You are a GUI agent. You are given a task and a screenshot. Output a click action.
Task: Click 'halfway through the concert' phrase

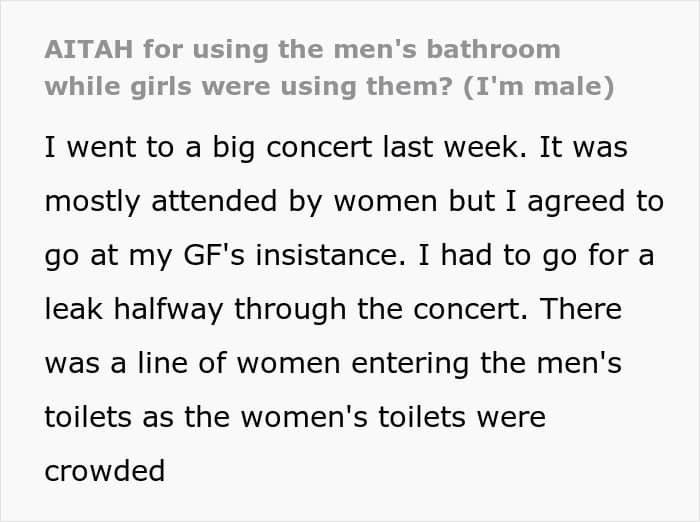(x=321, y=309)
